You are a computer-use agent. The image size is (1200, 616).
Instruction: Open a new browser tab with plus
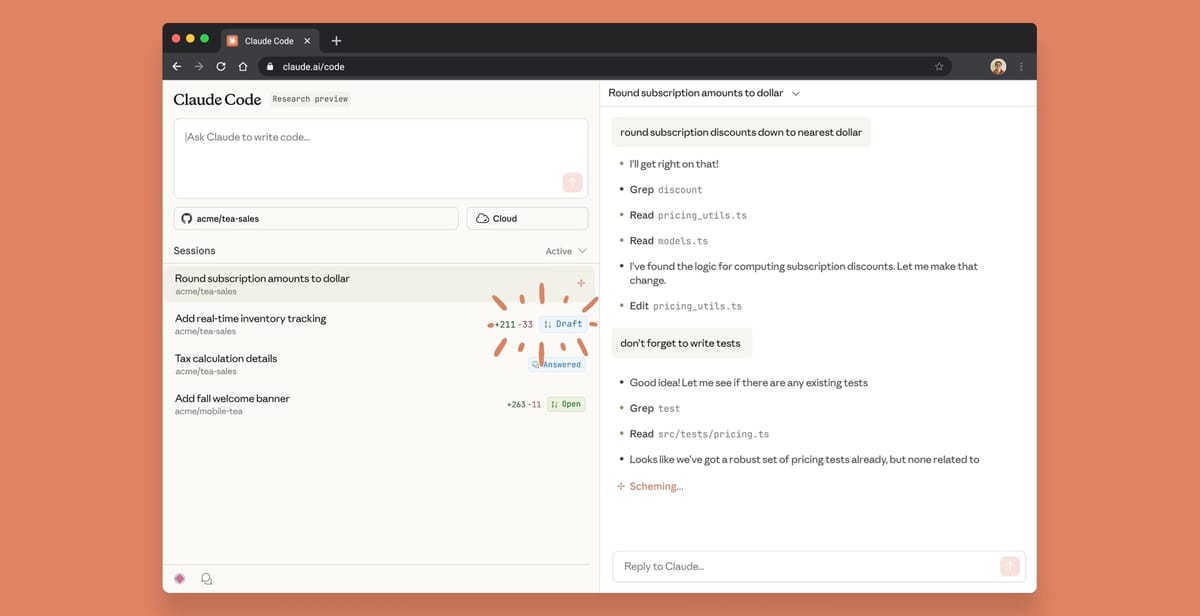336,41
